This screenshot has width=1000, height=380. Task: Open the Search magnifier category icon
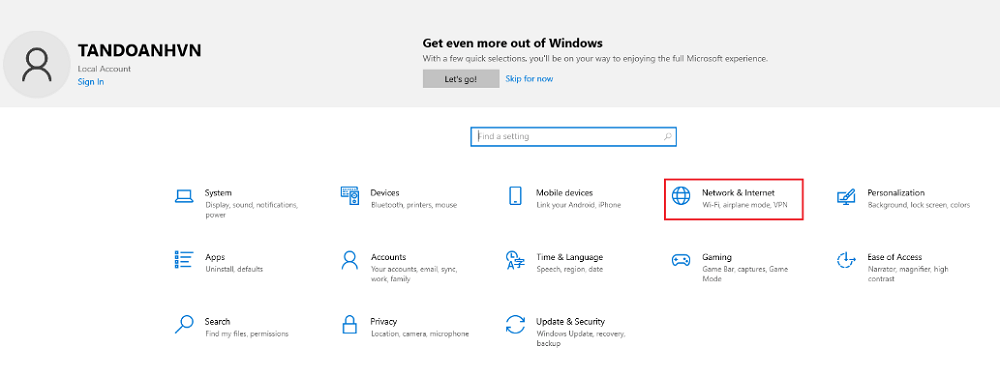[184, 324]
